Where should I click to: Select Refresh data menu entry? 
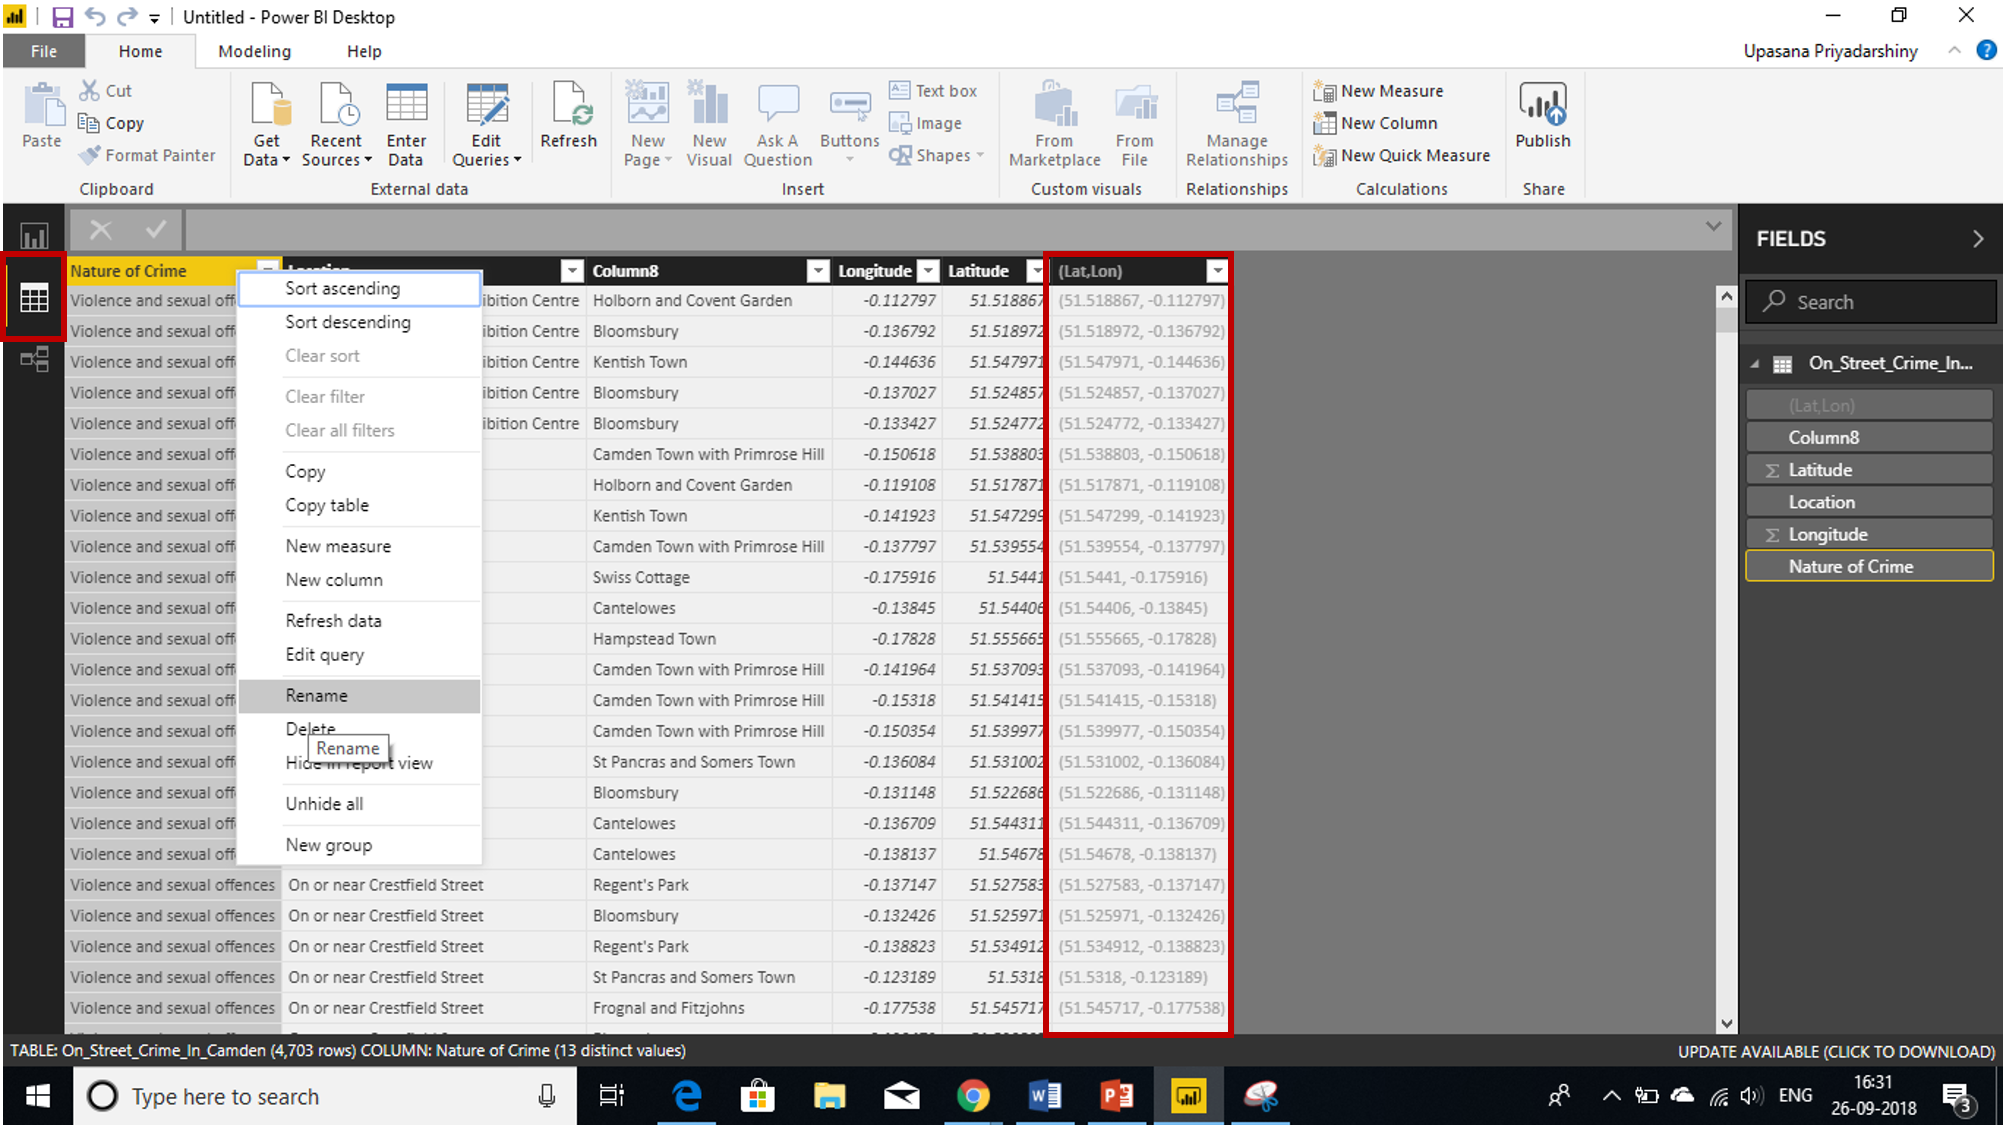(x=359, y=621)
